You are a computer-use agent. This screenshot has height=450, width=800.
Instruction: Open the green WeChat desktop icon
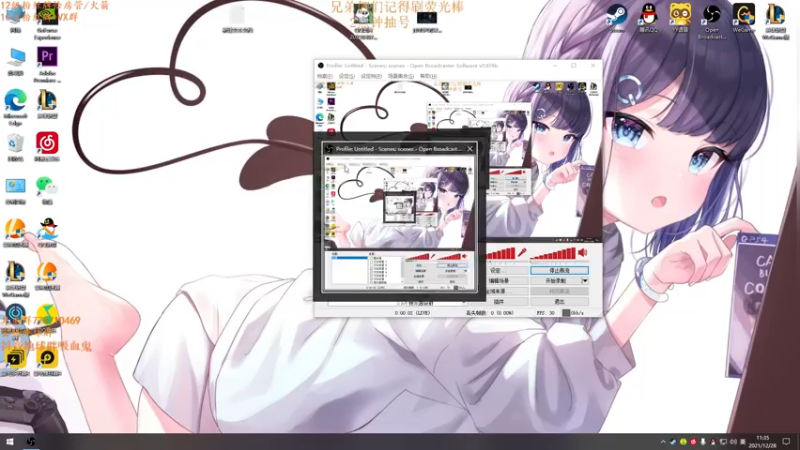point(47,190)
